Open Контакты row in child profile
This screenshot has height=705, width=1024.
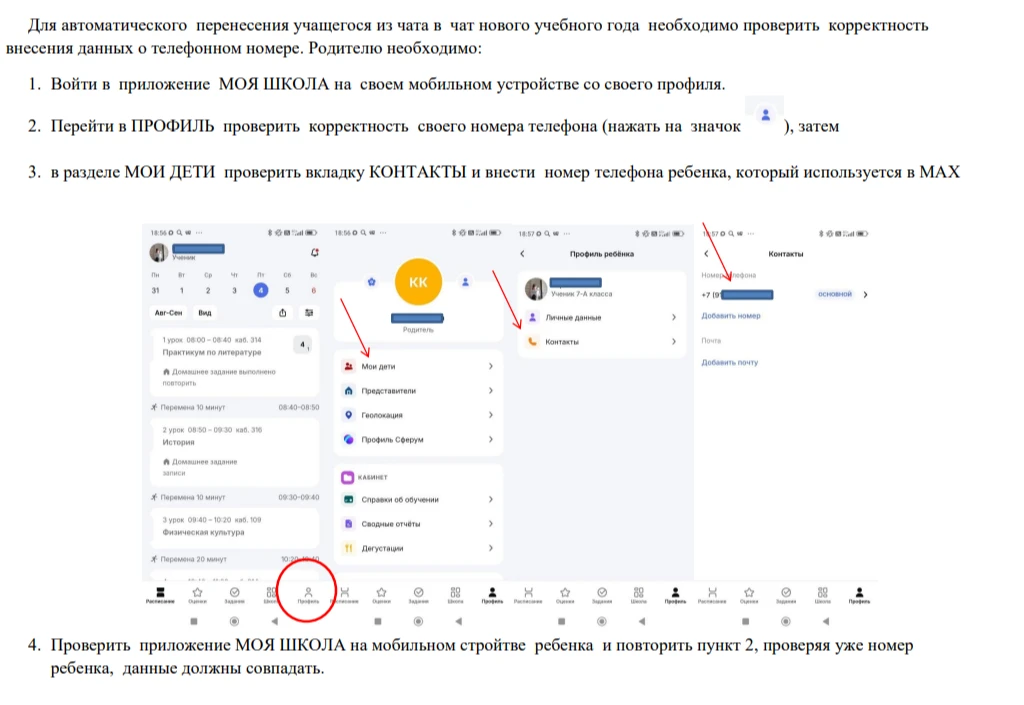pos(602,341)
